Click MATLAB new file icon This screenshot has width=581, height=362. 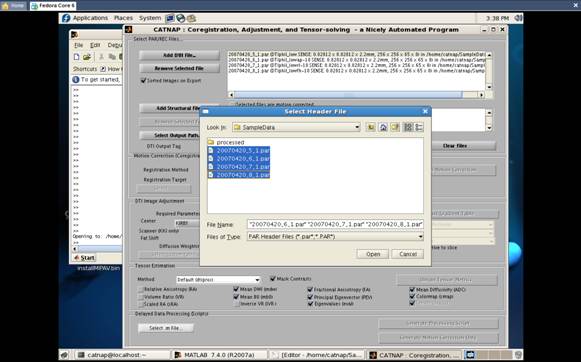coord(76,57)
